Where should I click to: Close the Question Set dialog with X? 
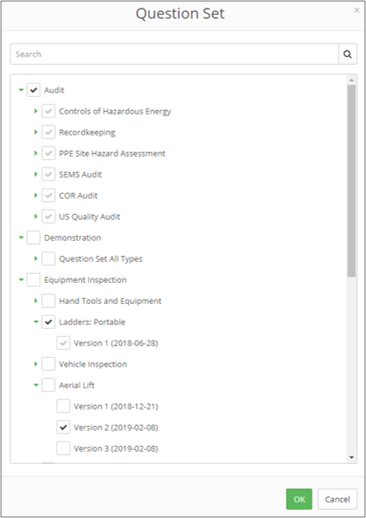pos(357,10)
